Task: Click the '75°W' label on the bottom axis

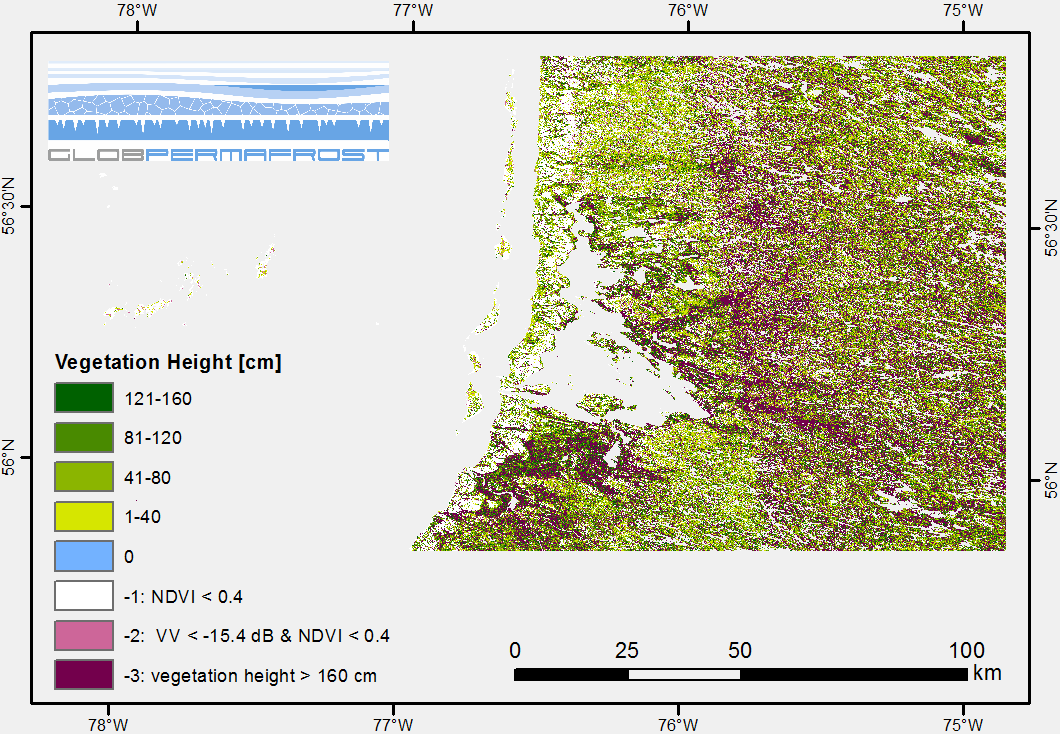Action: pyautogui.click(x=963, y=725)
